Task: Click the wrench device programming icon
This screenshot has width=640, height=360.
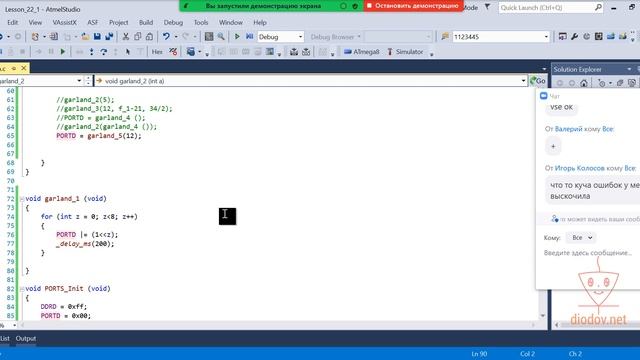Action: [574, 37]
